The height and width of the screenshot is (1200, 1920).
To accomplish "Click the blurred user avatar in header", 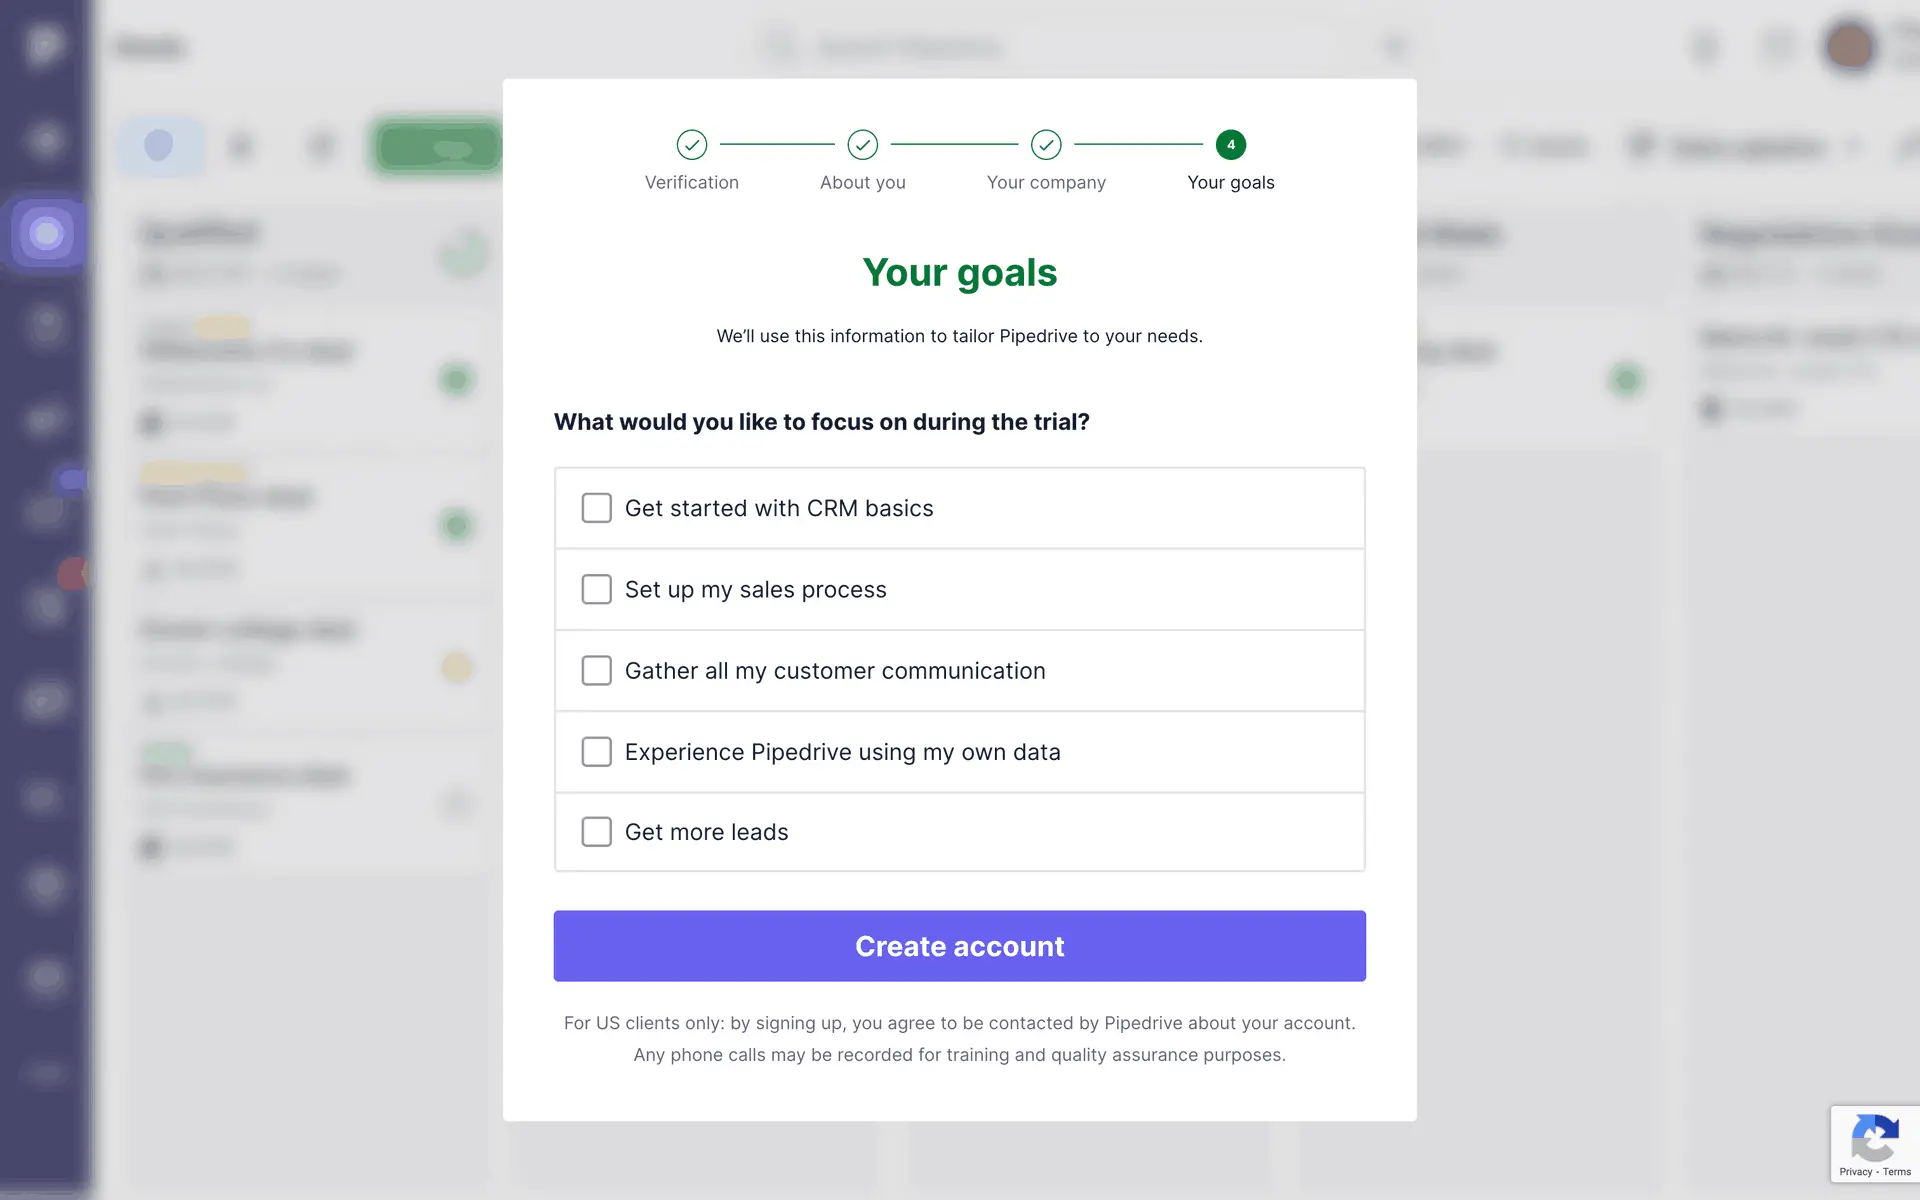I will click(1849, 46).
